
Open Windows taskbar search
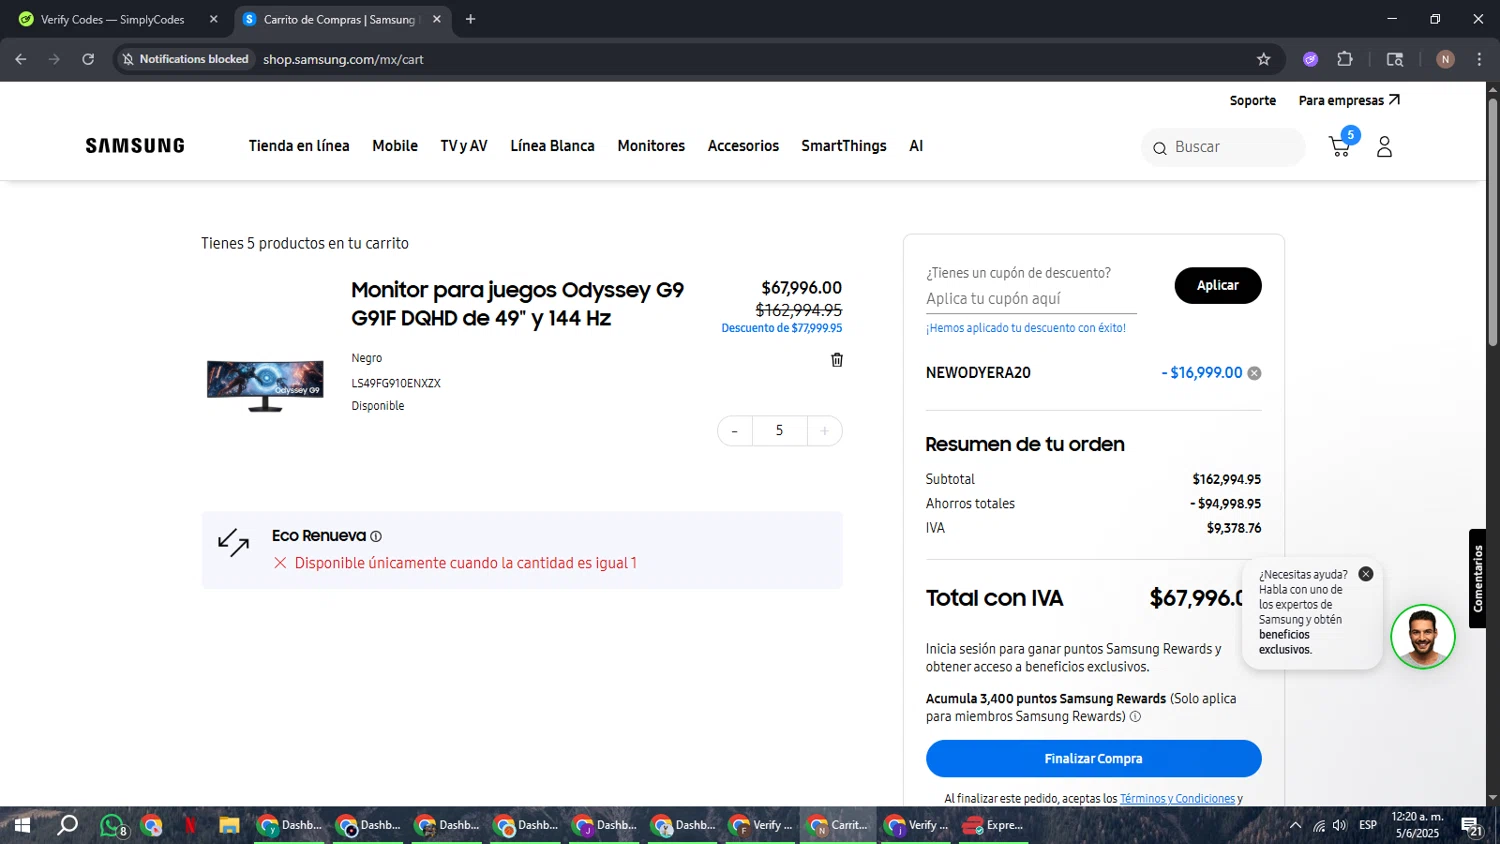coord(67,825)
